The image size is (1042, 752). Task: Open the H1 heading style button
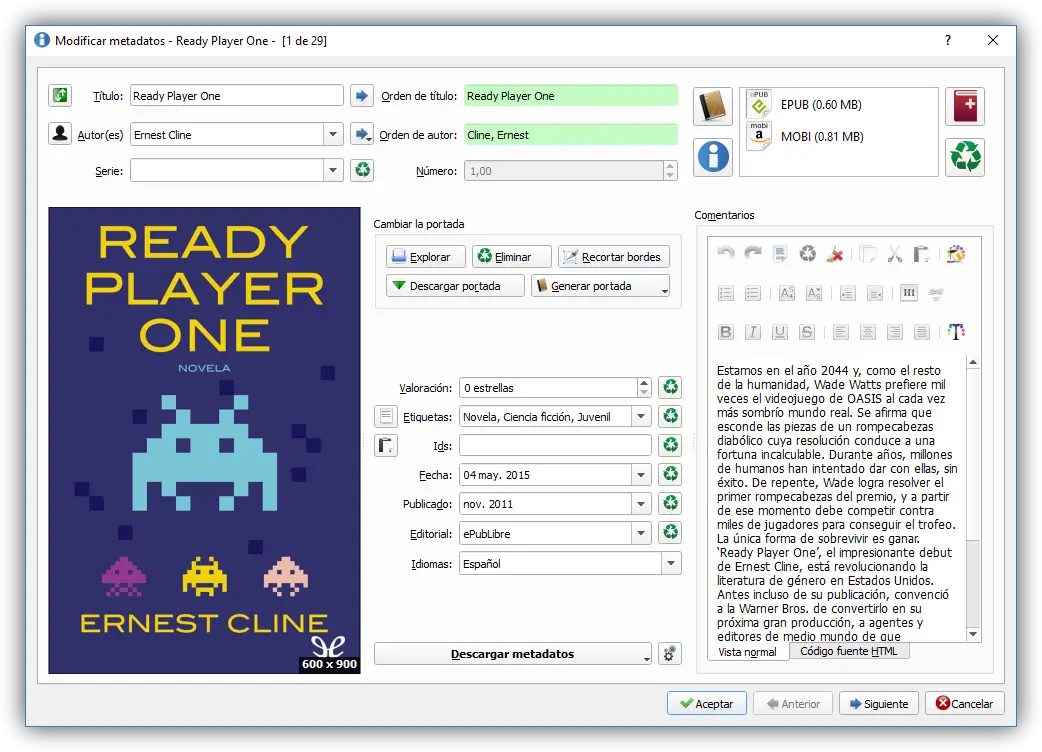coord(909,293)
